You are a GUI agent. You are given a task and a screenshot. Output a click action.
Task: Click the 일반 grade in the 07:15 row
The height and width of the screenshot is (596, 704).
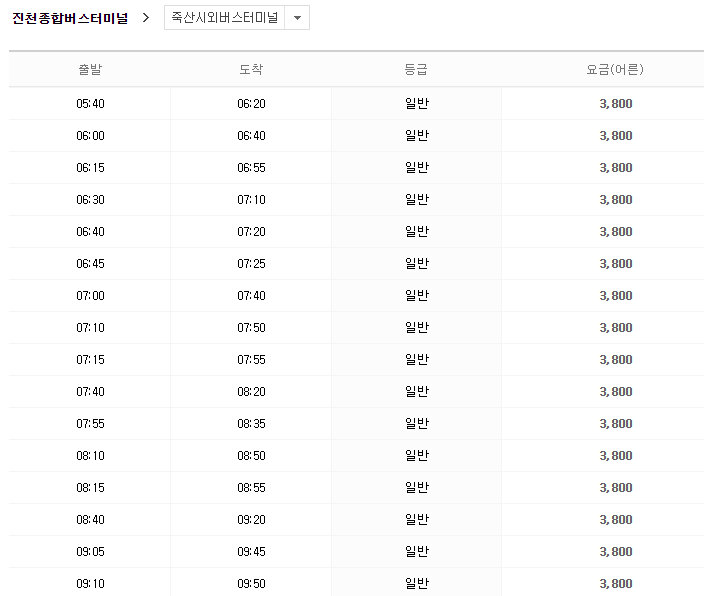point(416,360)
